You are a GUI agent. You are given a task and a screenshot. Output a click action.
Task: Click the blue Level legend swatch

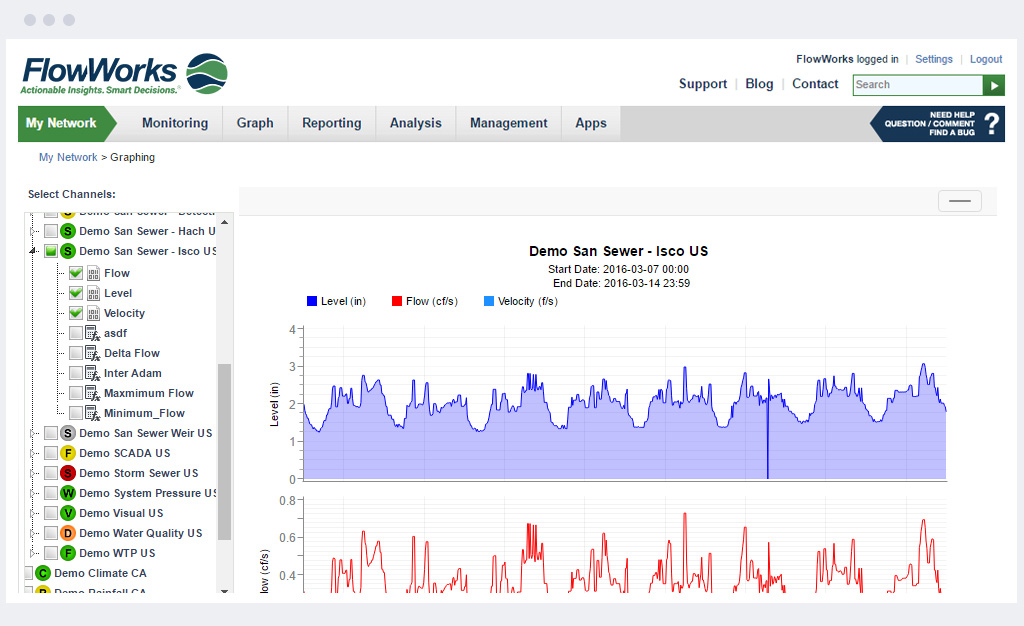[312, 301]
